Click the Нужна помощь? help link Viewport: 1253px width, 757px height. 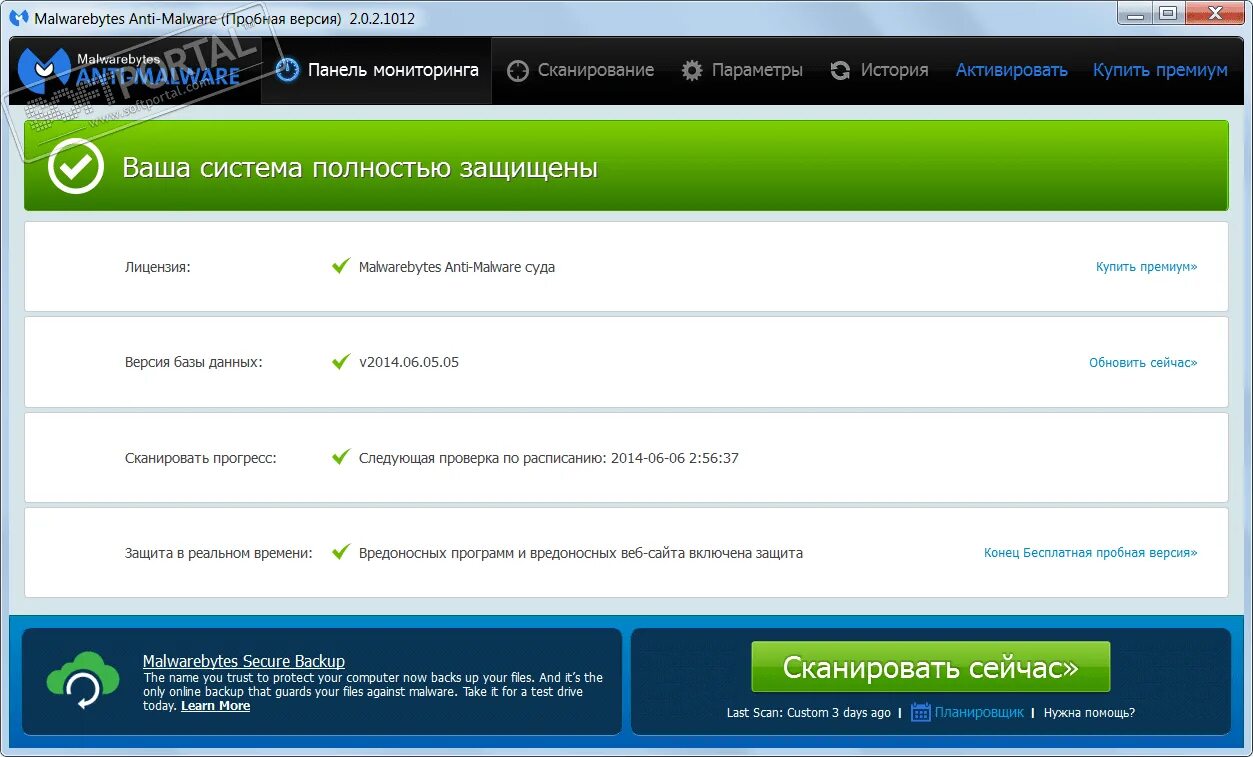[x=1089, y=713]
